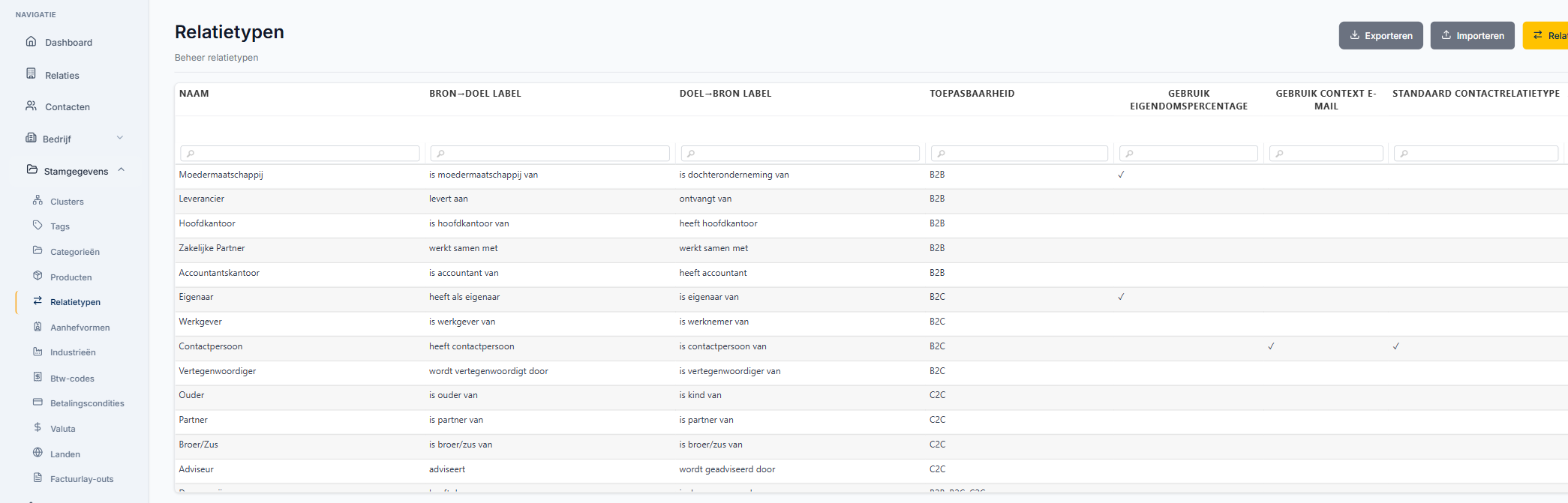
Task: Click the Clusters hierarchy icon
Action: pyautogui.click(x=37, y=201)
